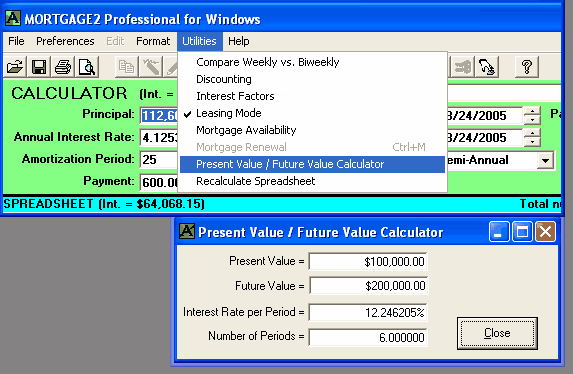573x374 pixels.
Task: Maximize the Present Value calculator window
Action: 522,232
